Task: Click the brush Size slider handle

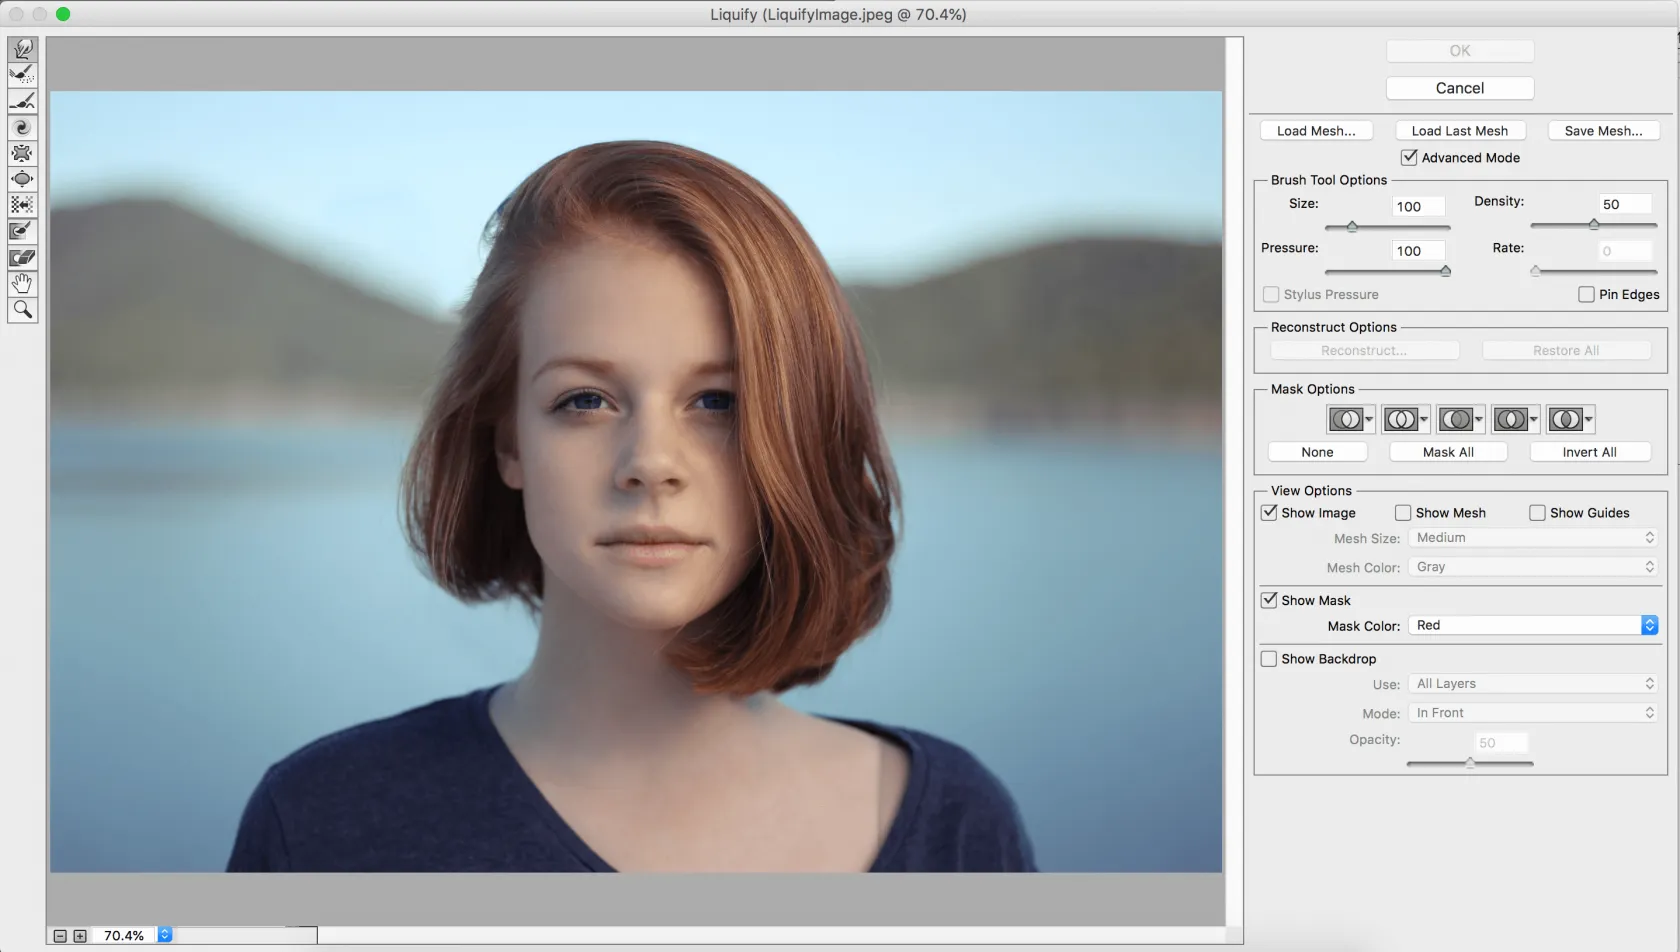Action: [x=1352, y=227]
